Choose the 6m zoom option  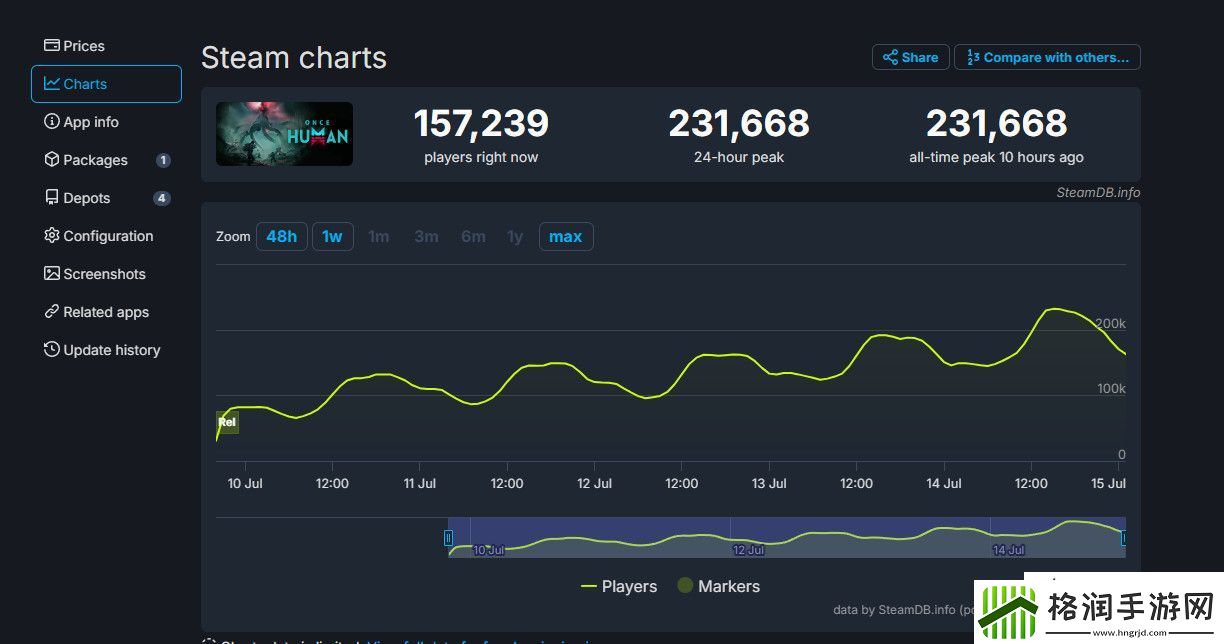473,236
